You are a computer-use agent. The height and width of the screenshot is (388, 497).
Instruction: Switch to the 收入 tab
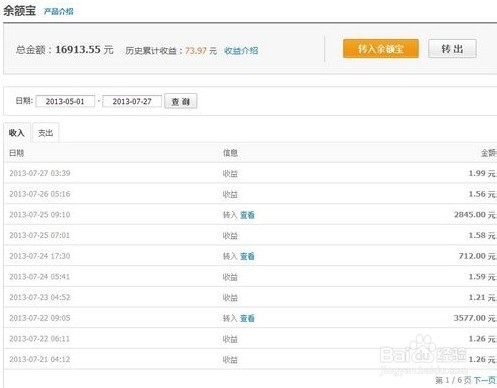tap(17, 133)
